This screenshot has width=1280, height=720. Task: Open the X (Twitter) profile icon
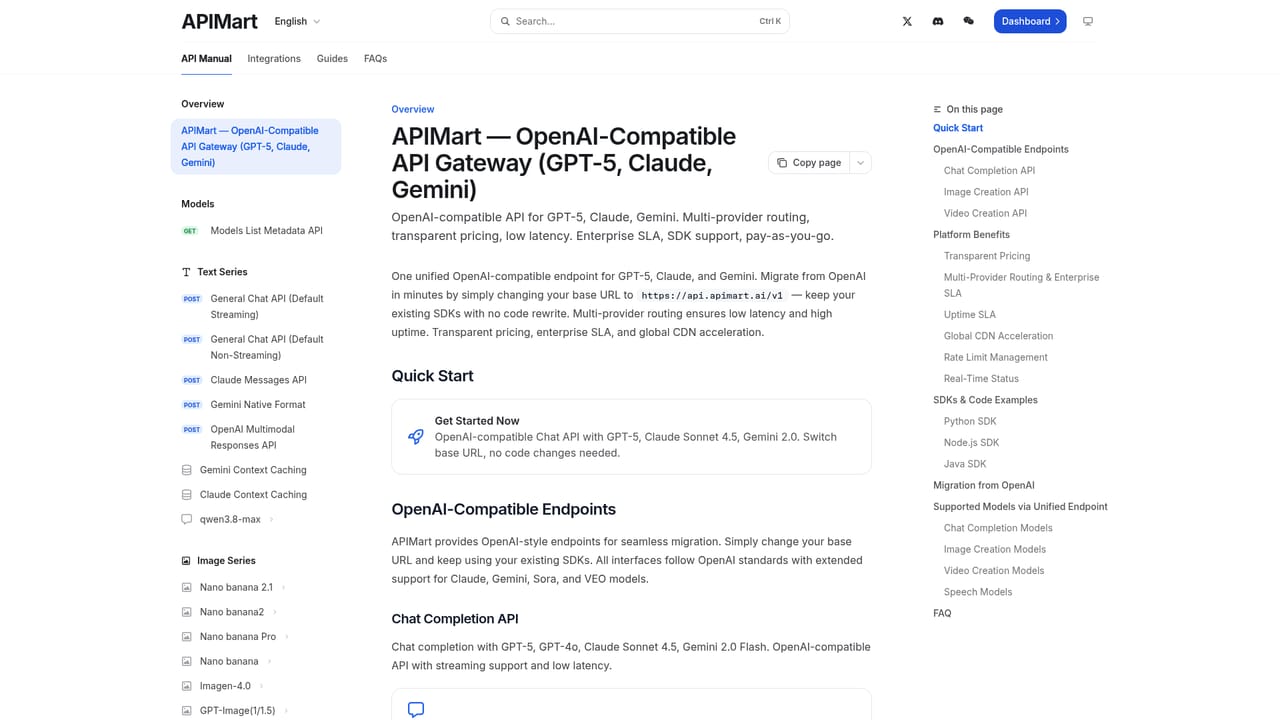click(x=907, y=21)
